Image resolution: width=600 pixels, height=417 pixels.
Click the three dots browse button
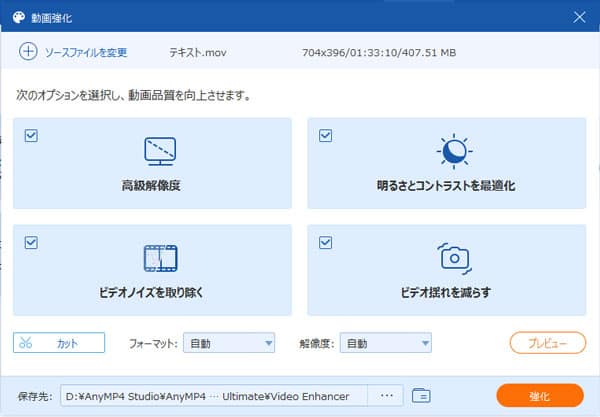click(x=386, y=396)
